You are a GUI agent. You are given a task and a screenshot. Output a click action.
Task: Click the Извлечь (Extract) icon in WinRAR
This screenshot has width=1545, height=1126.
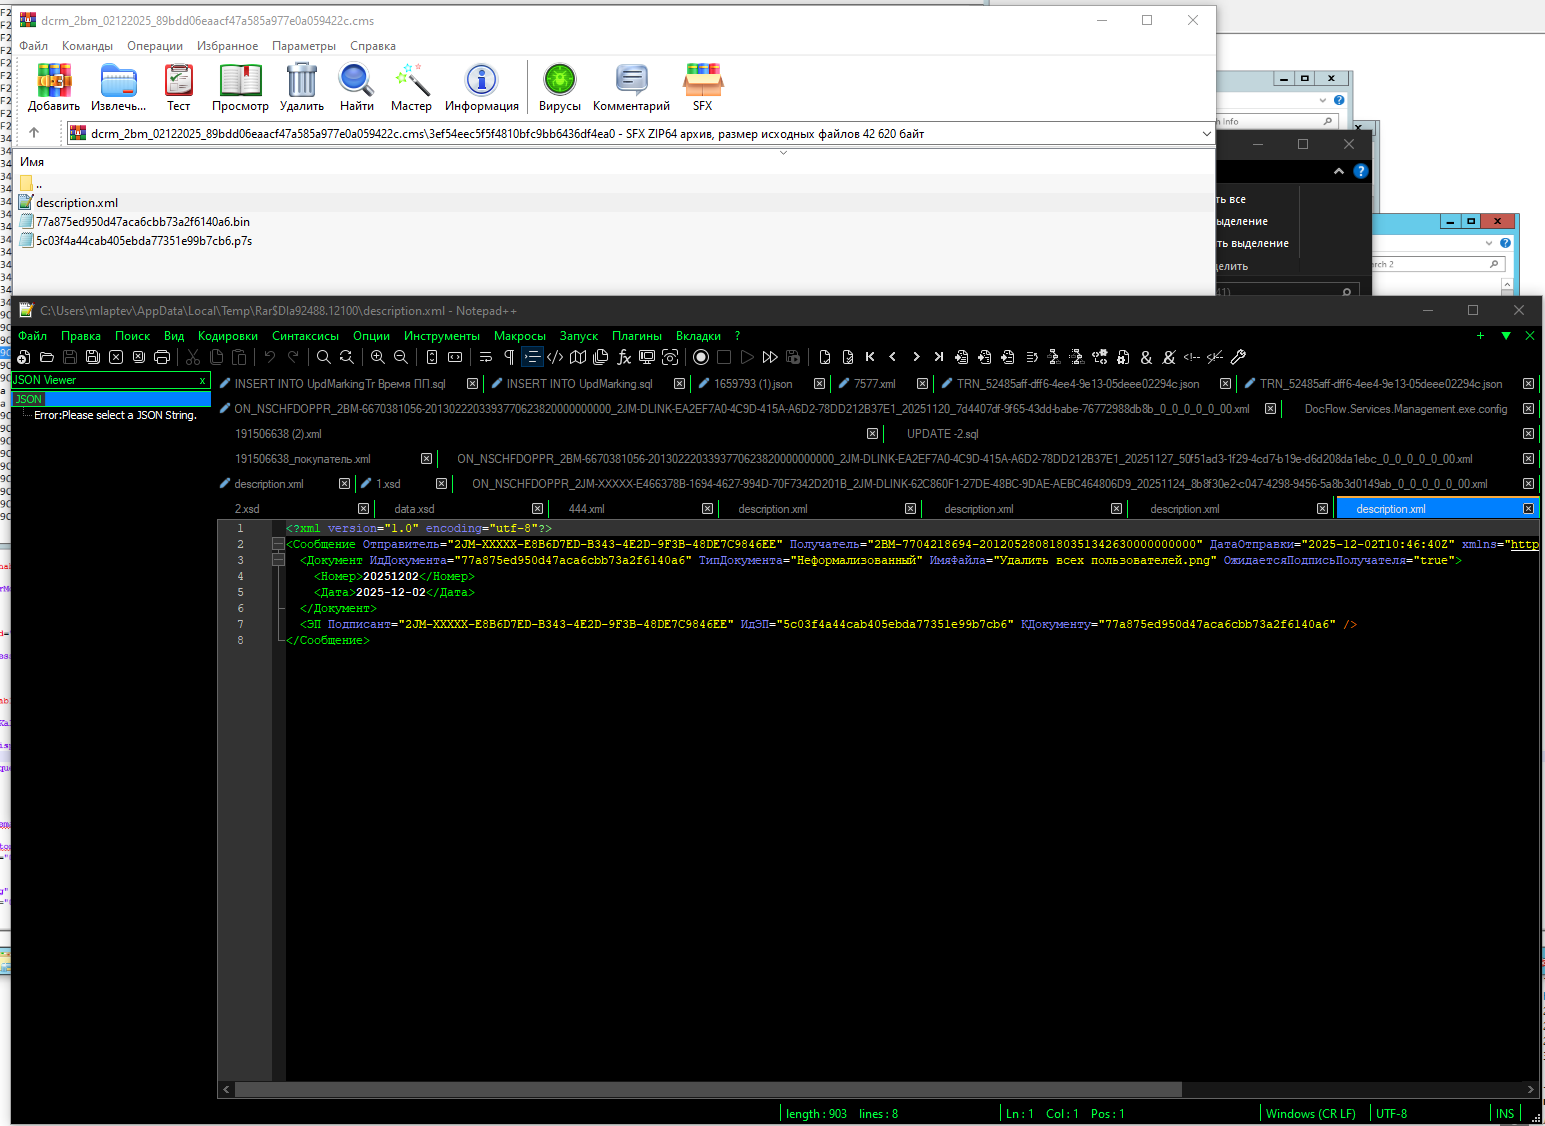118,87
